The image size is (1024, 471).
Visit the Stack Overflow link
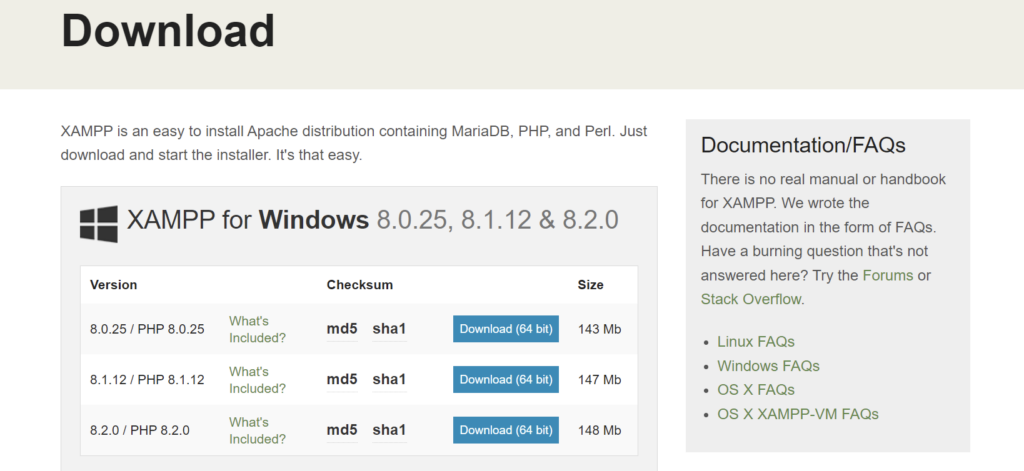[x=750, y=299]
